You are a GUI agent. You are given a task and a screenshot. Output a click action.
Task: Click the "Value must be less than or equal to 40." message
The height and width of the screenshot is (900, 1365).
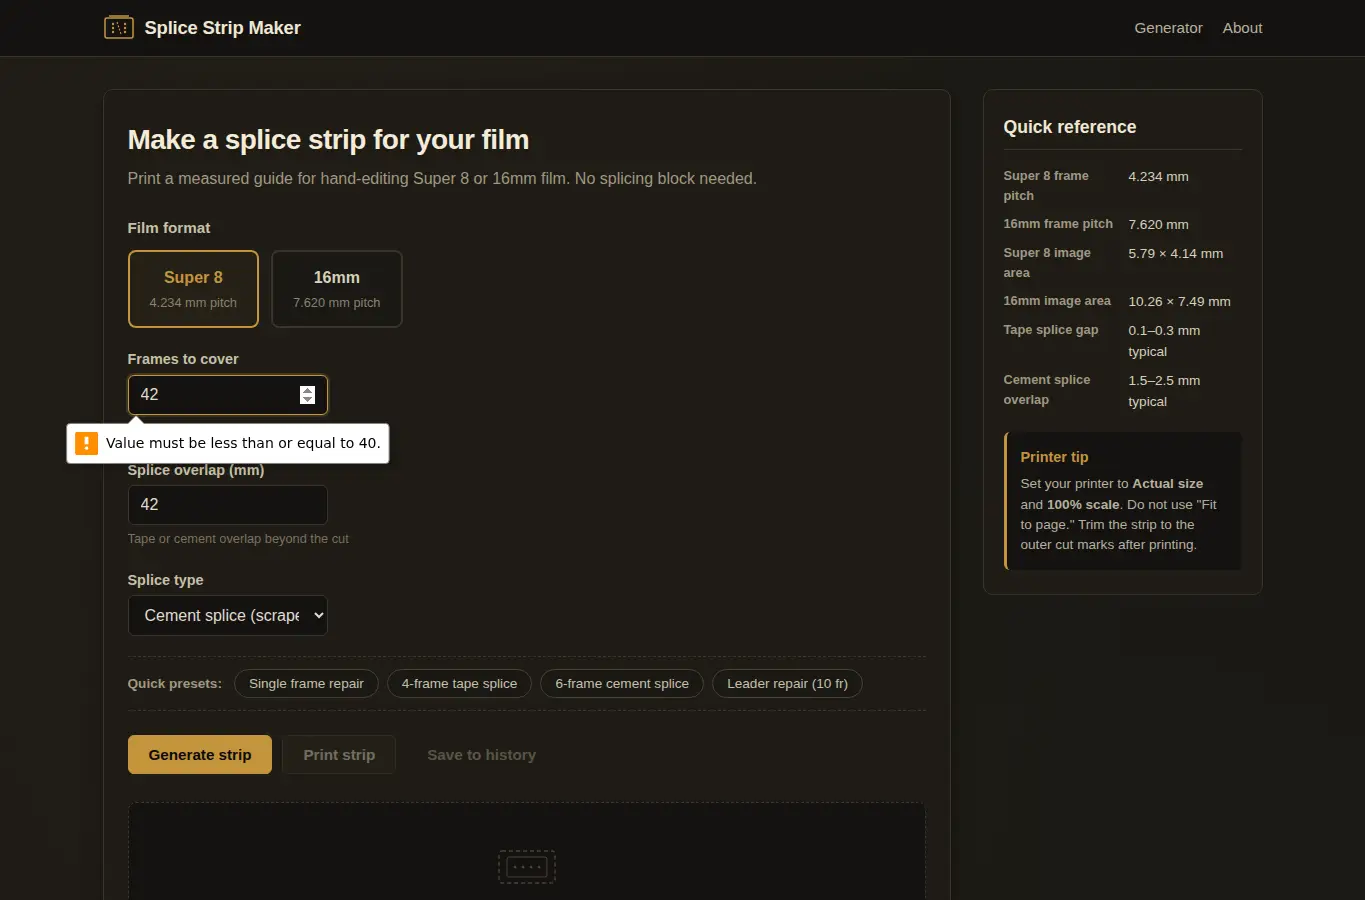243,443
